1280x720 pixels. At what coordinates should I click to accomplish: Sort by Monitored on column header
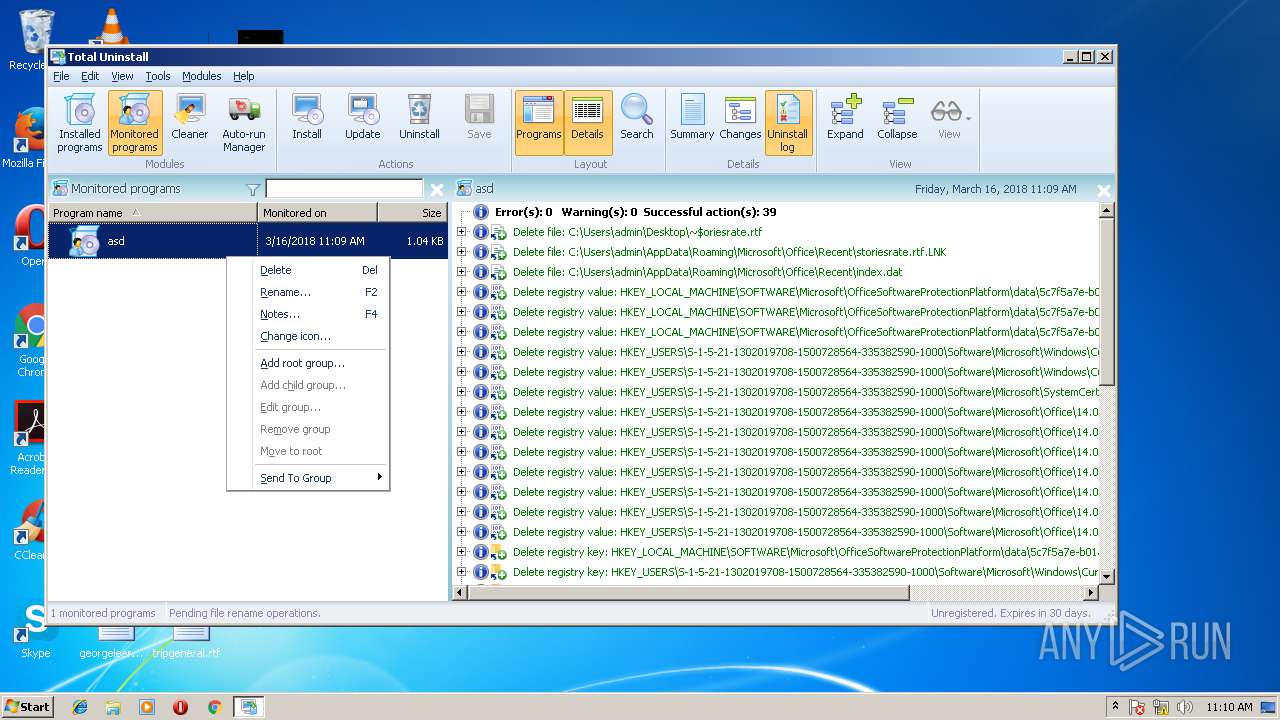pyautogui.click(x=318, y=213)
